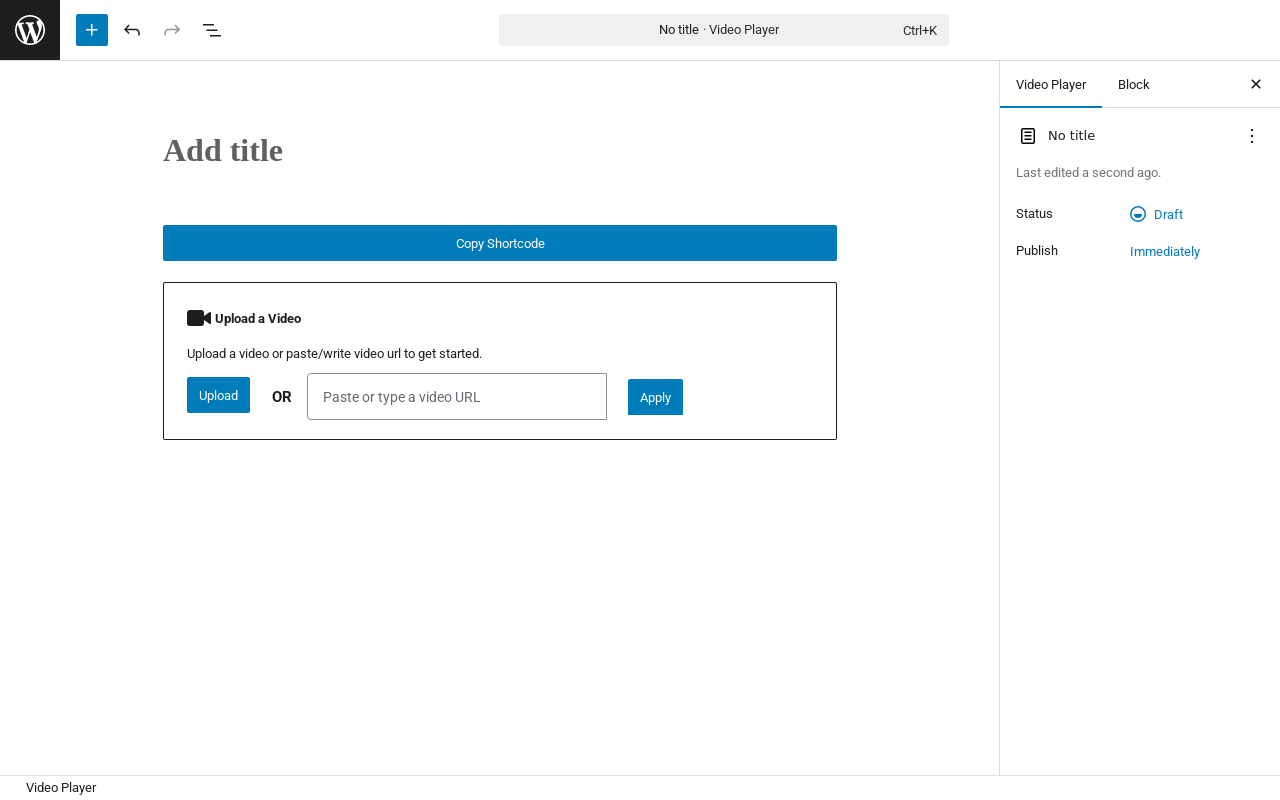Click the WordPress logo to view posts
Screen dimensions: 1280x800
[x=30, y=30]
